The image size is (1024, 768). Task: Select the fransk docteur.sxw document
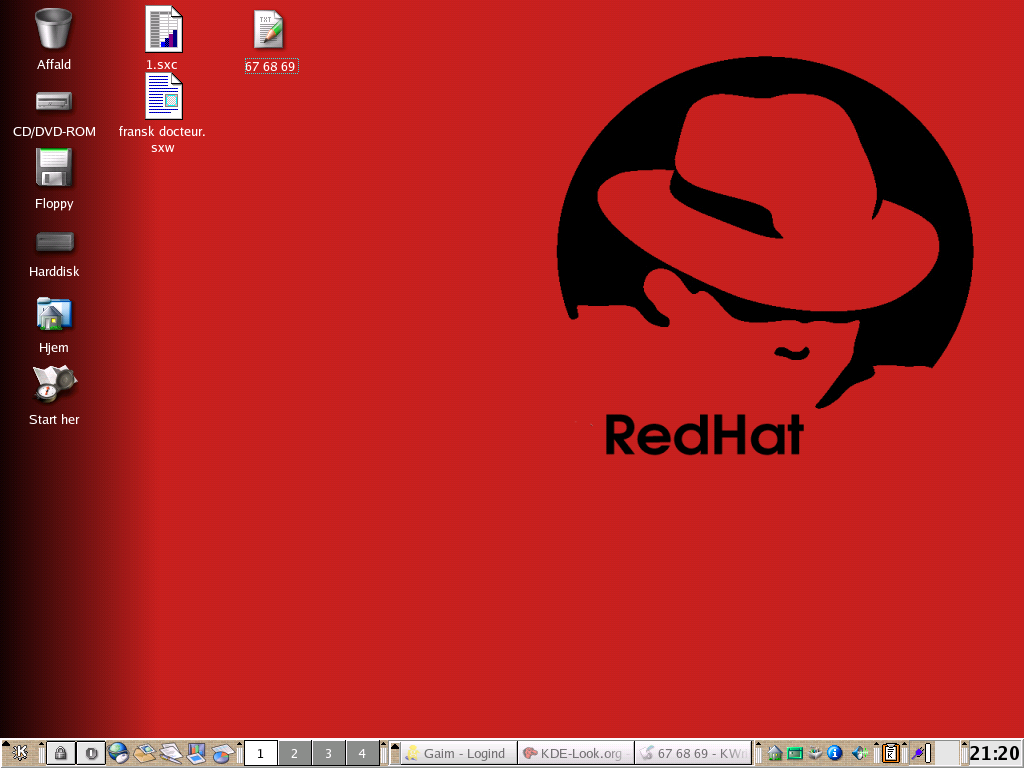tap(163, 96)
